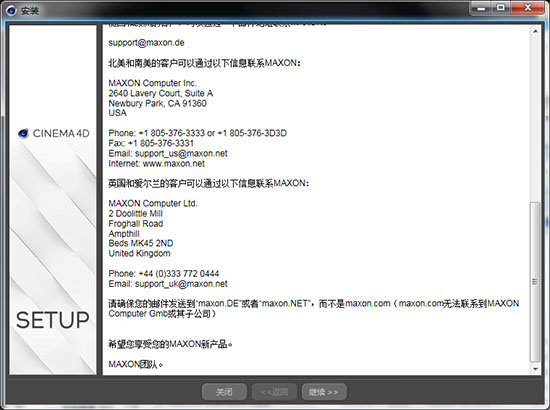Minimize the installer window
Viewport: 550px width, 410px height.
click(x=481, y=8)
